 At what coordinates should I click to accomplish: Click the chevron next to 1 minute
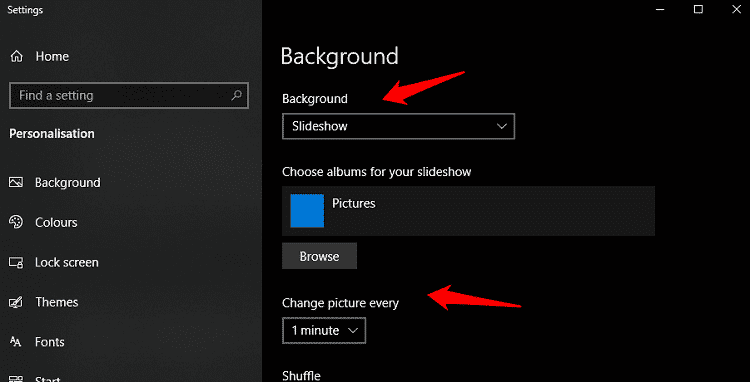point(353,331)
